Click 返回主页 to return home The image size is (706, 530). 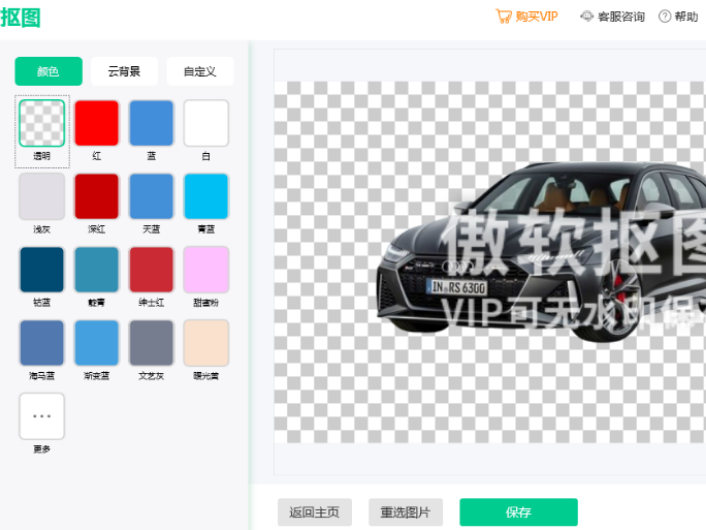(x=315, y=512)
